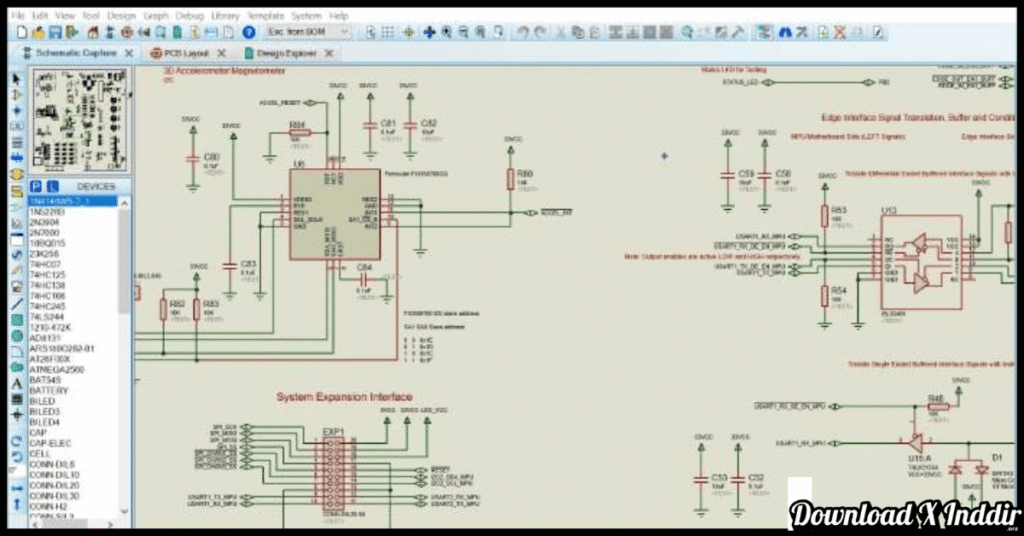Screen dimensions: 1024x536
Task: Switch to the PCB Layout tab
Action: click(x=184, y=53)
